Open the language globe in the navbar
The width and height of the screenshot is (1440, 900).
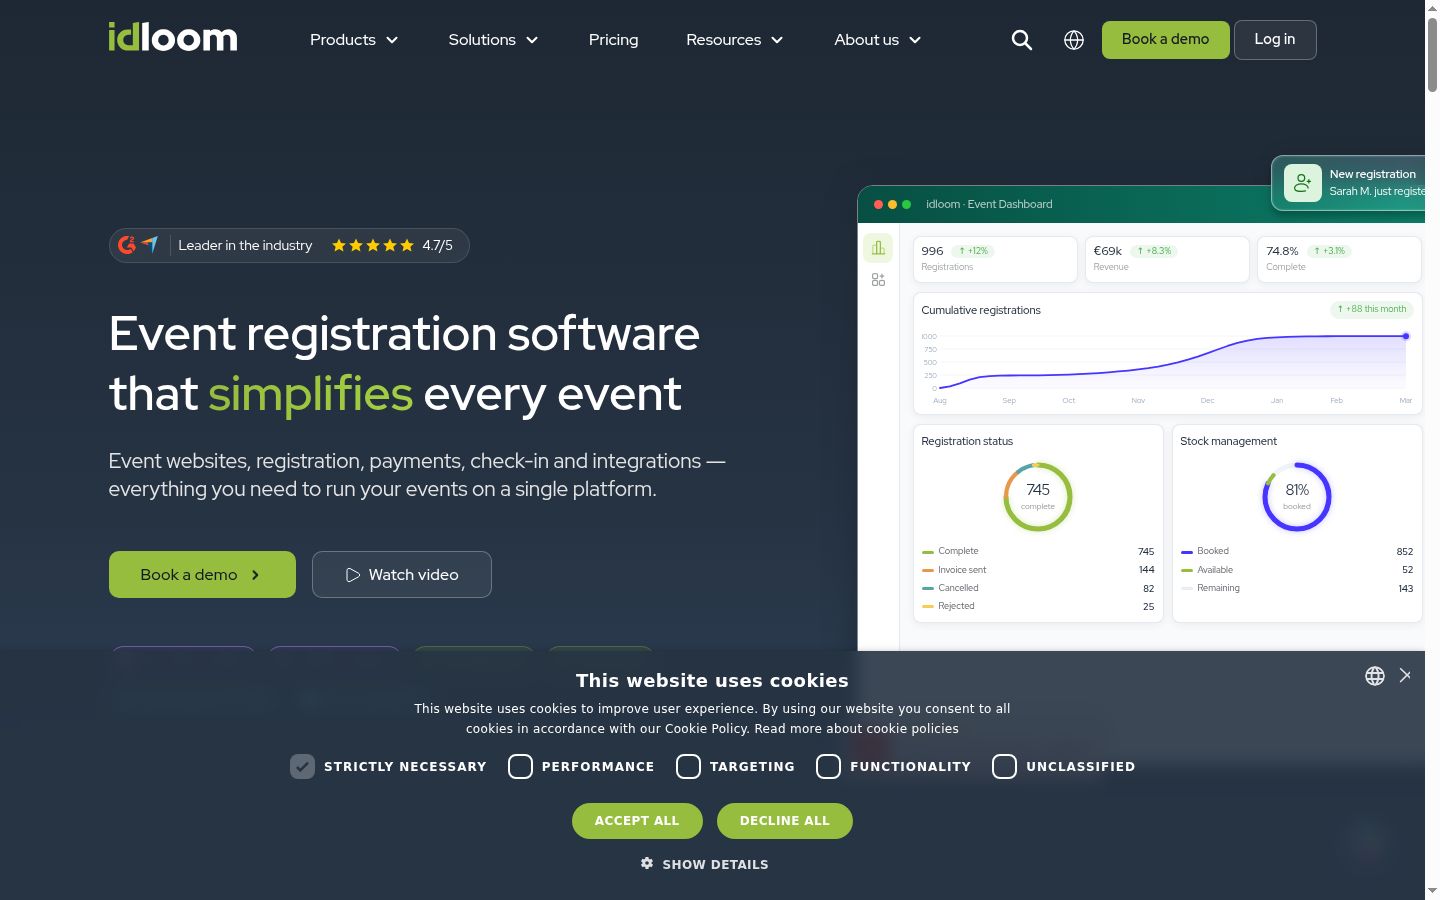(x=1074, y=40)
